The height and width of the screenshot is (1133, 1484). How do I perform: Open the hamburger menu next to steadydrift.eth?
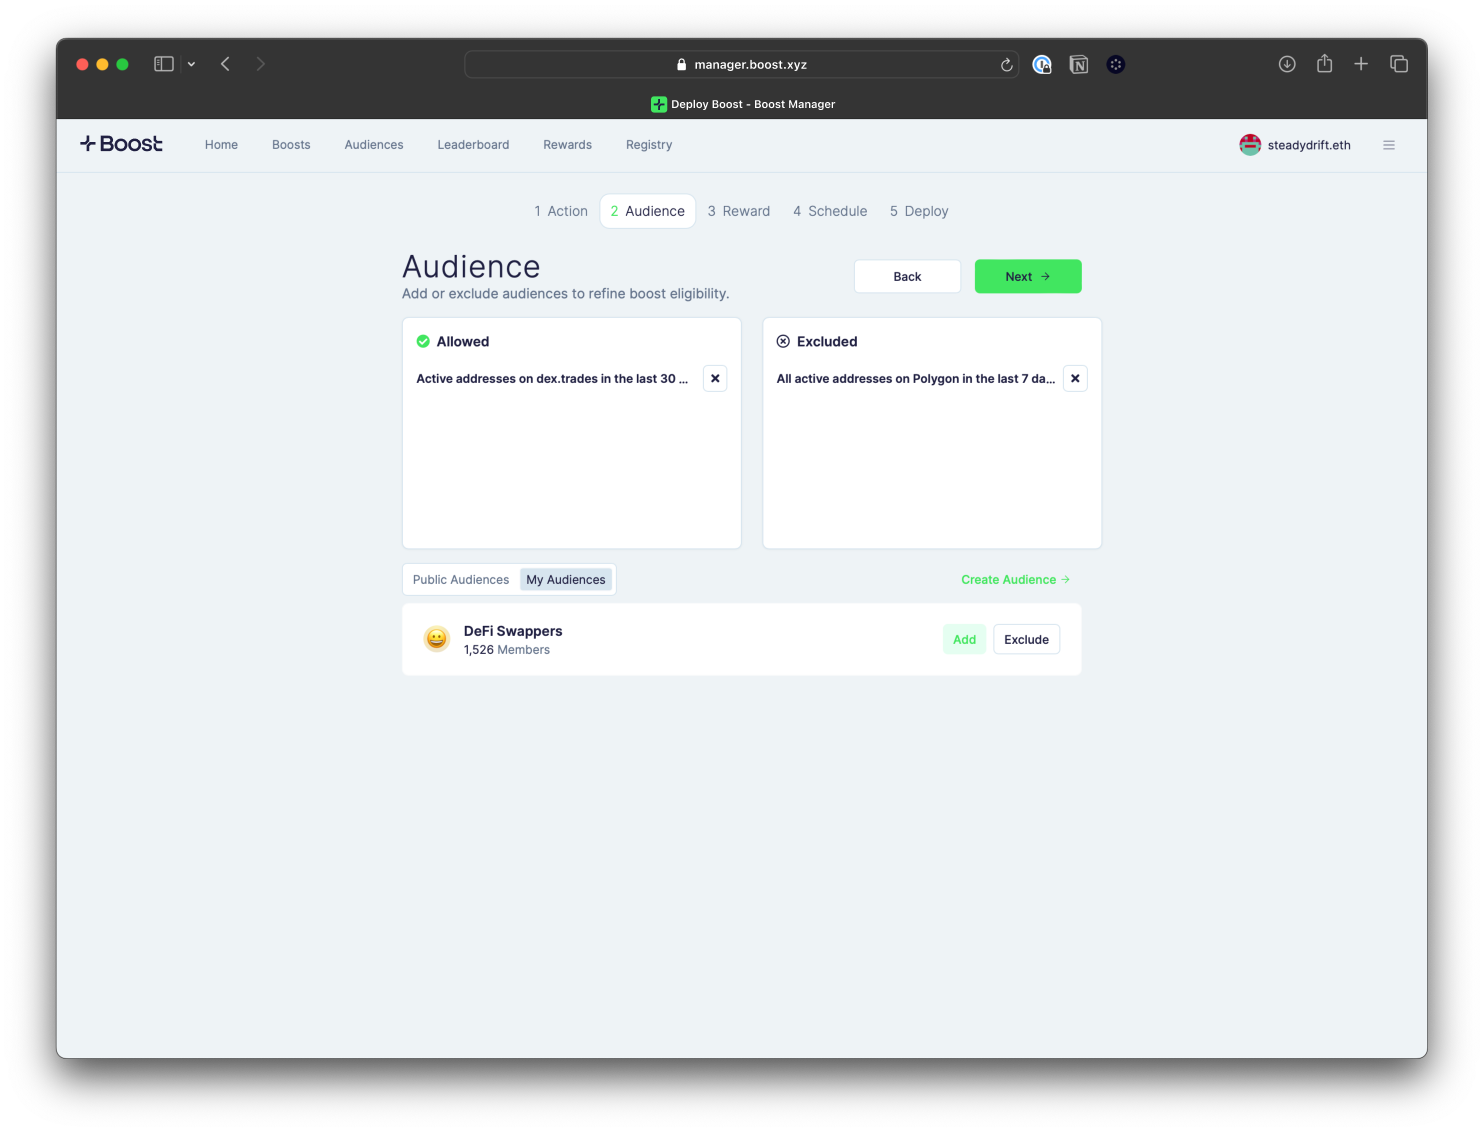click(1389, 144)
